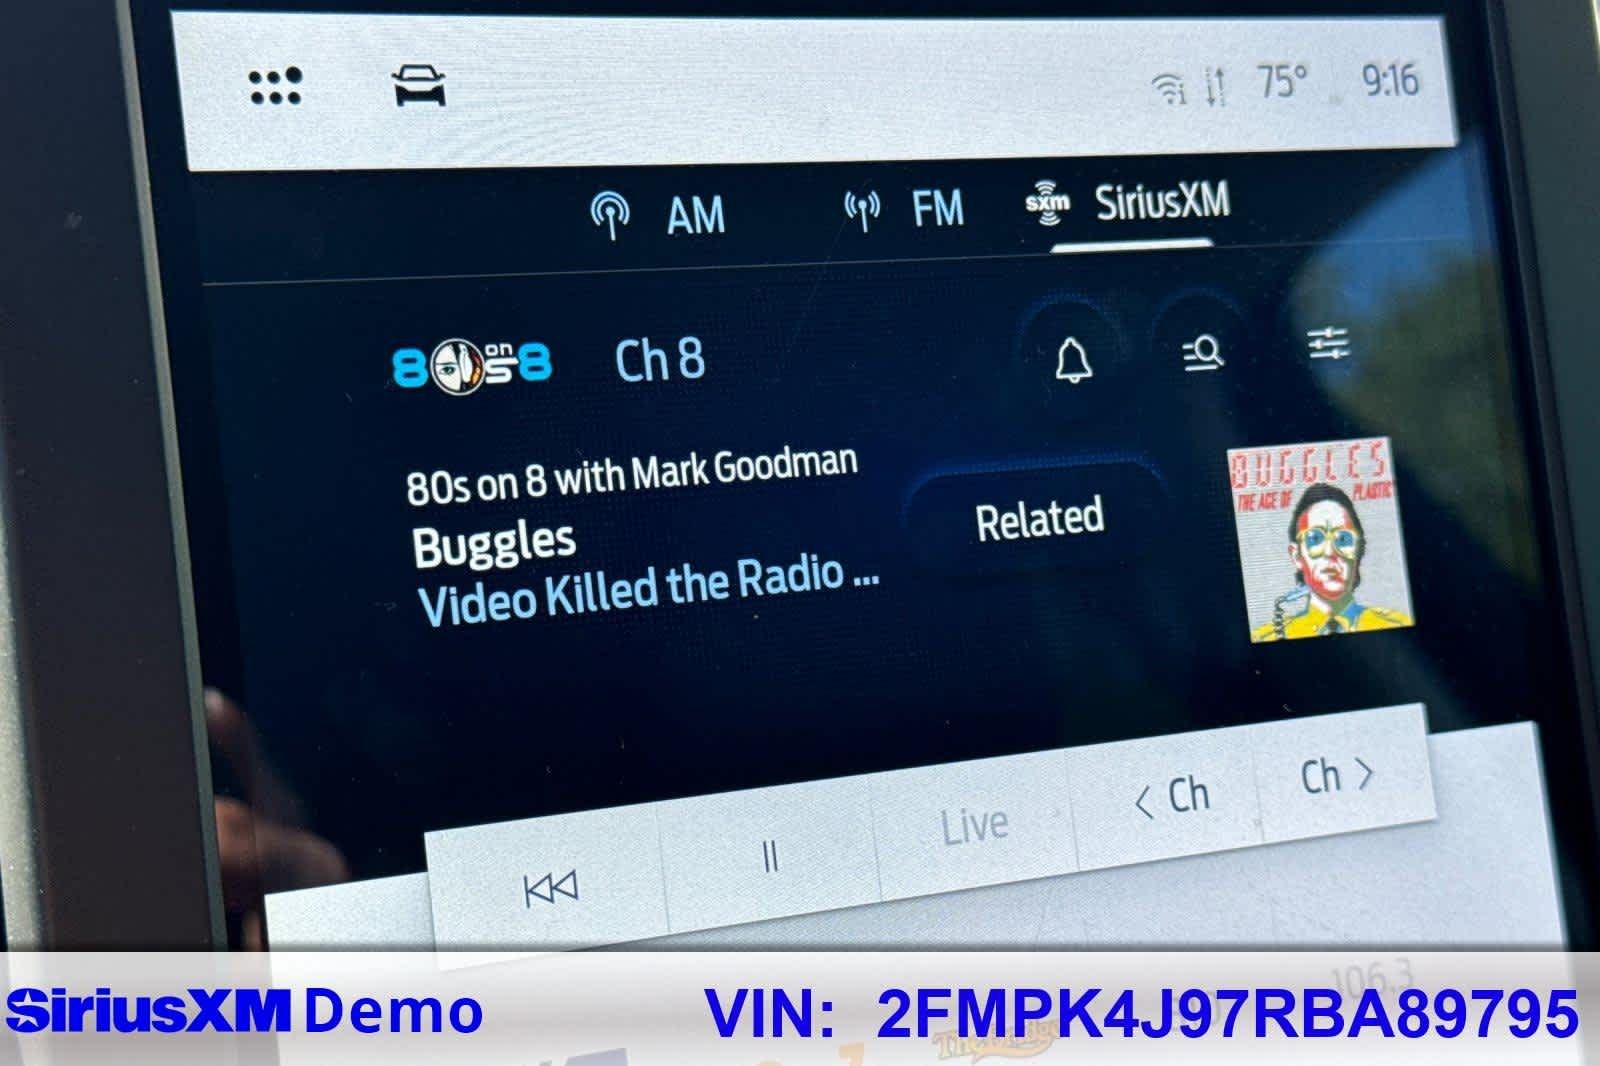Tap the data transfer arrows icon
The height and width of the screenshot is (1066, 1600).
1215,87
